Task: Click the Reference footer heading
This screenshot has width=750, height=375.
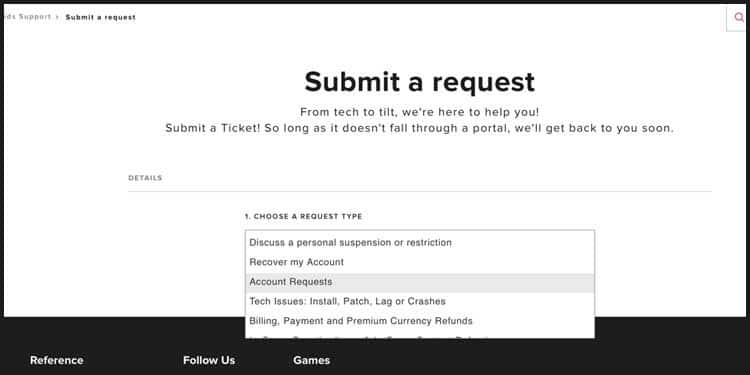Action: click(56, 360)
